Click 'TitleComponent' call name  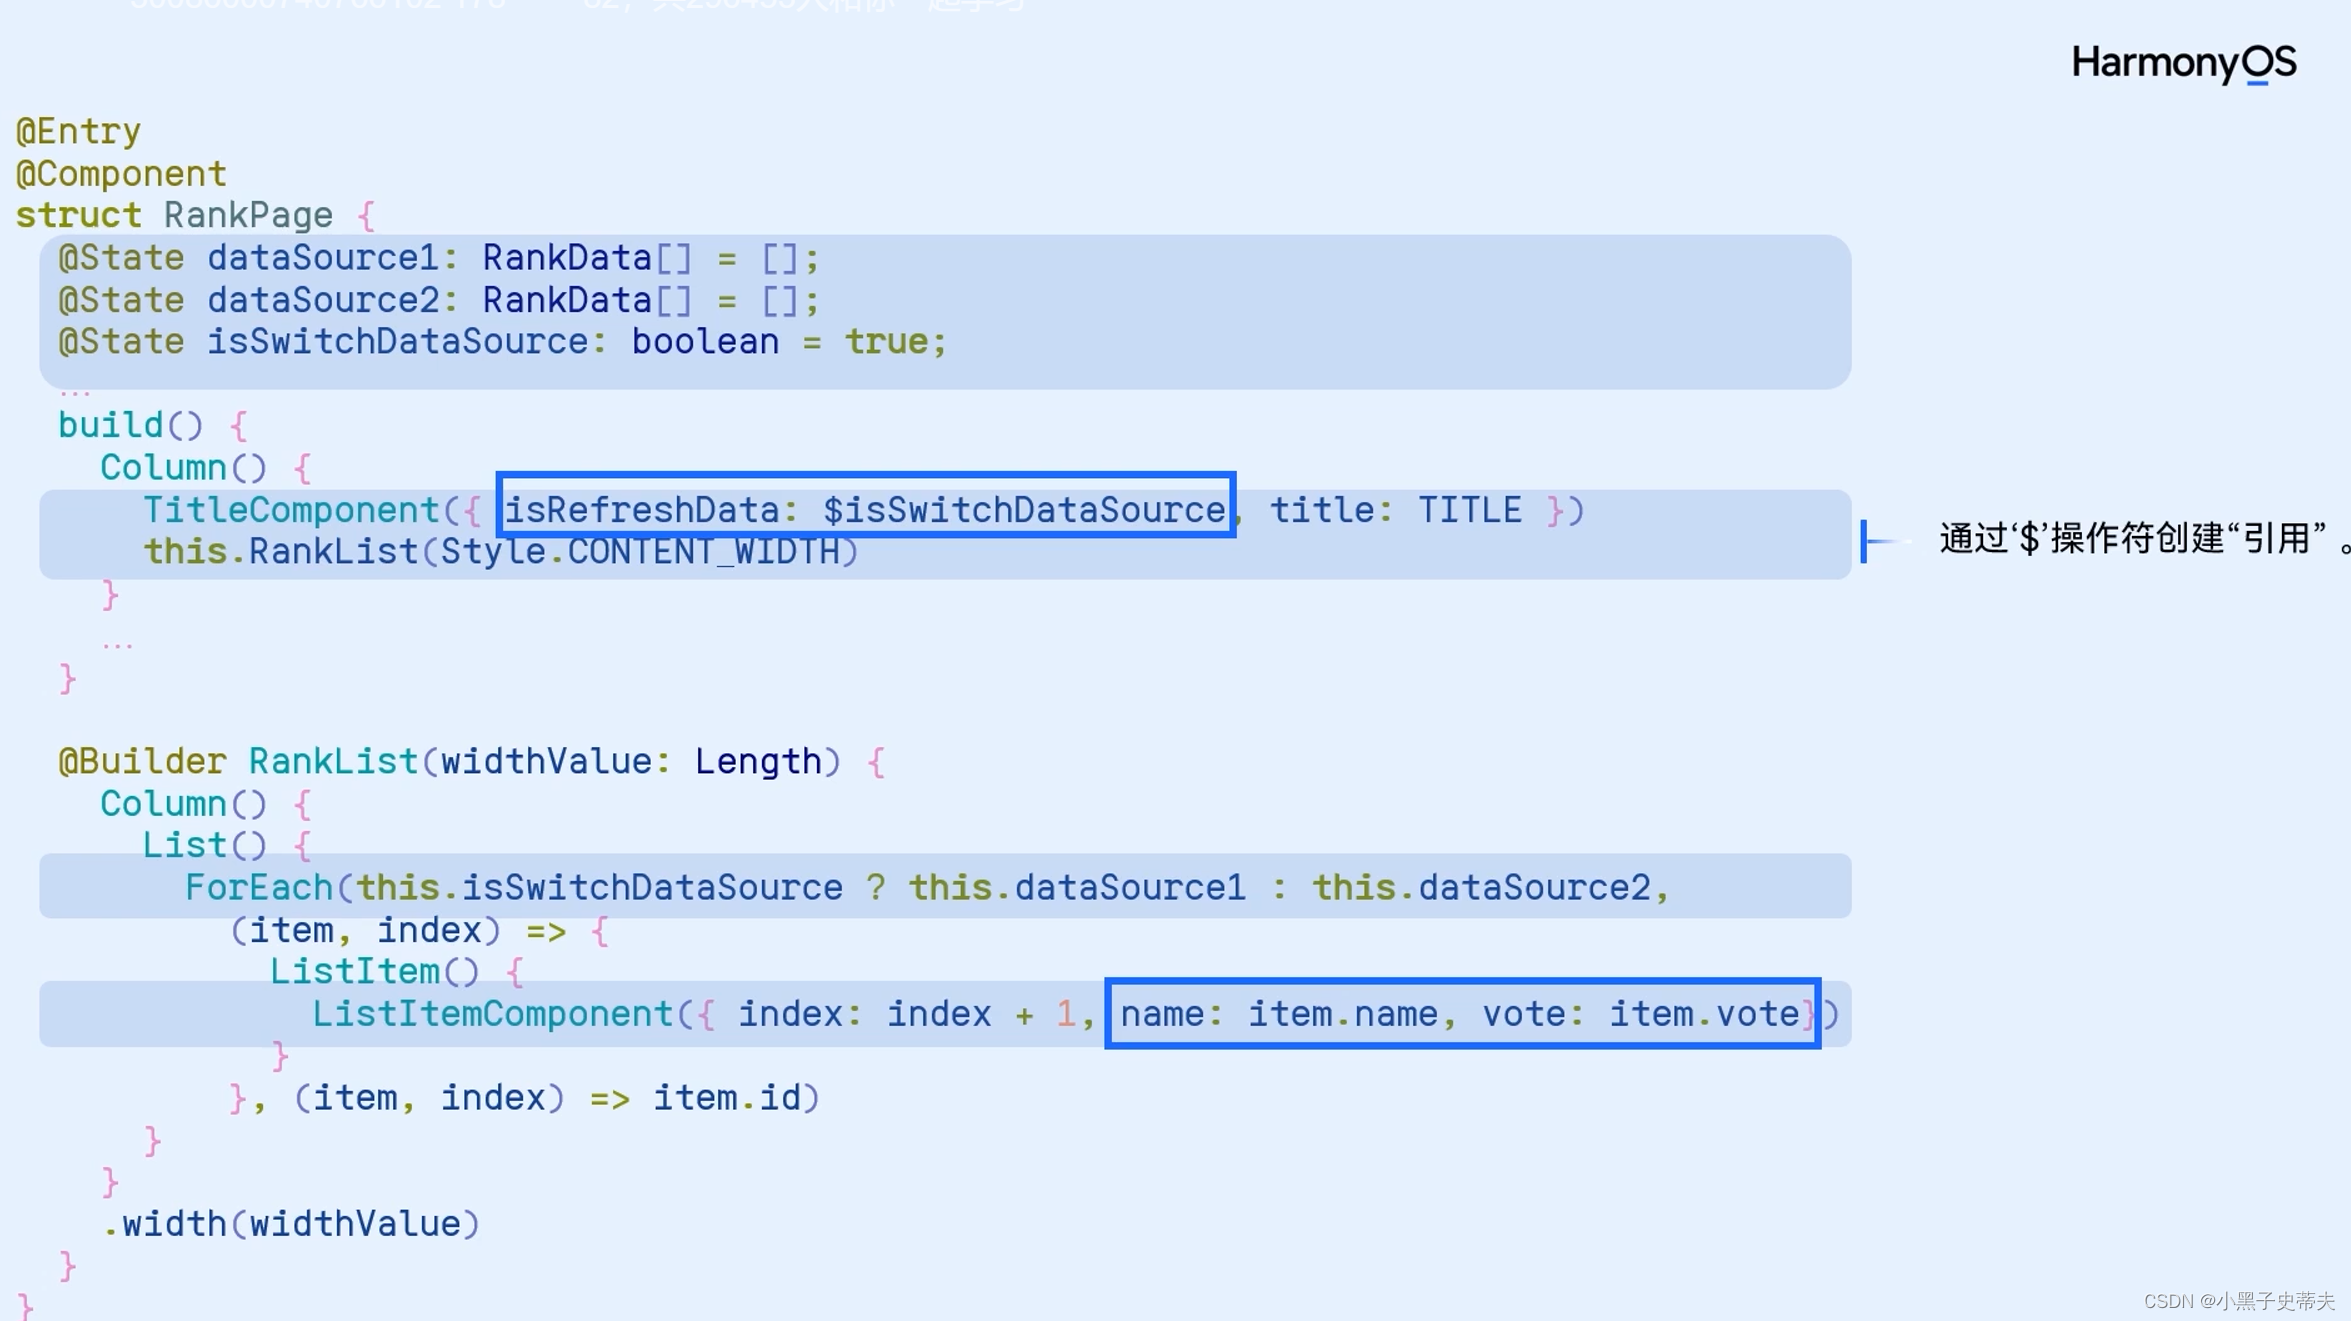[x=291, y=510]
